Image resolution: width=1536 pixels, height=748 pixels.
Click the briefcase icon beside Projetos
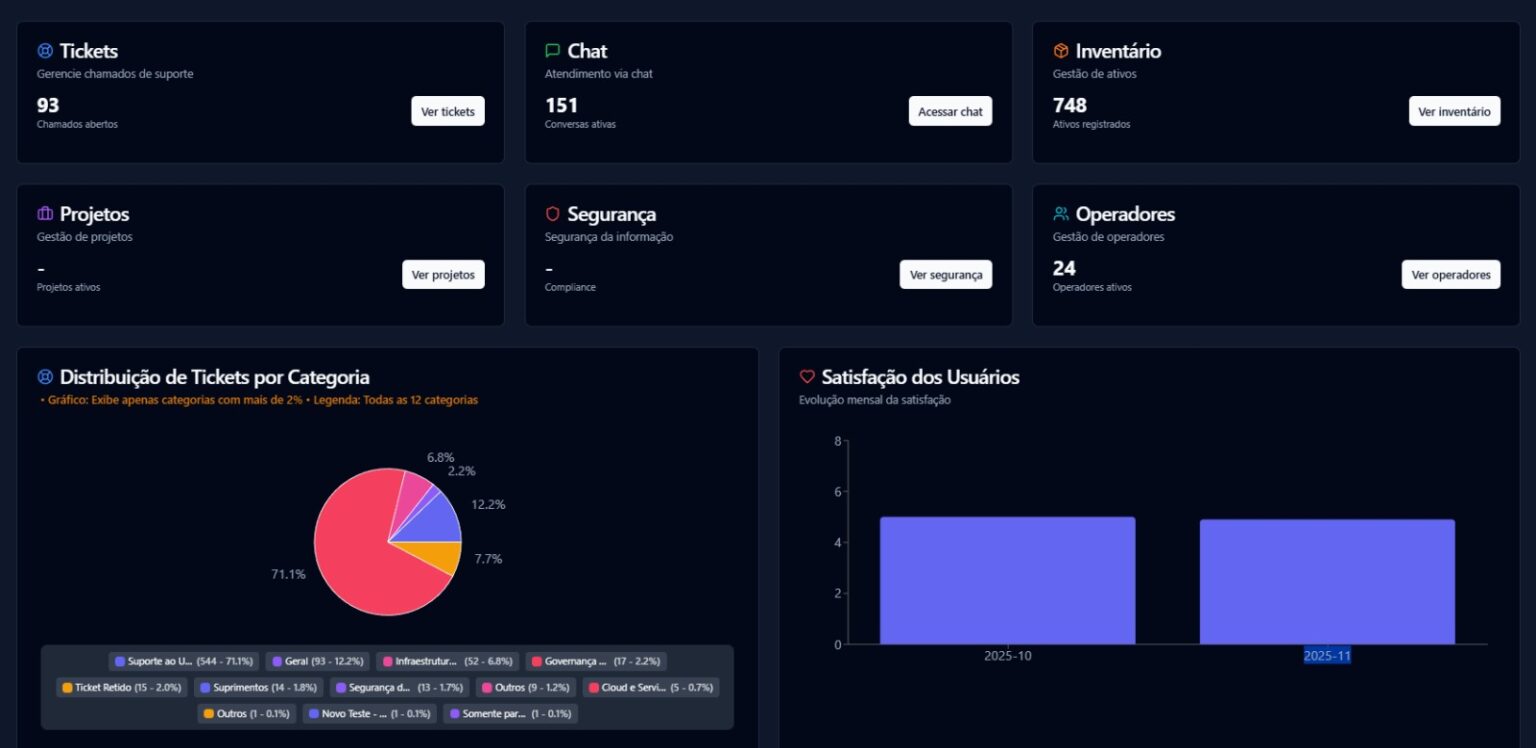tap(45, 214)
